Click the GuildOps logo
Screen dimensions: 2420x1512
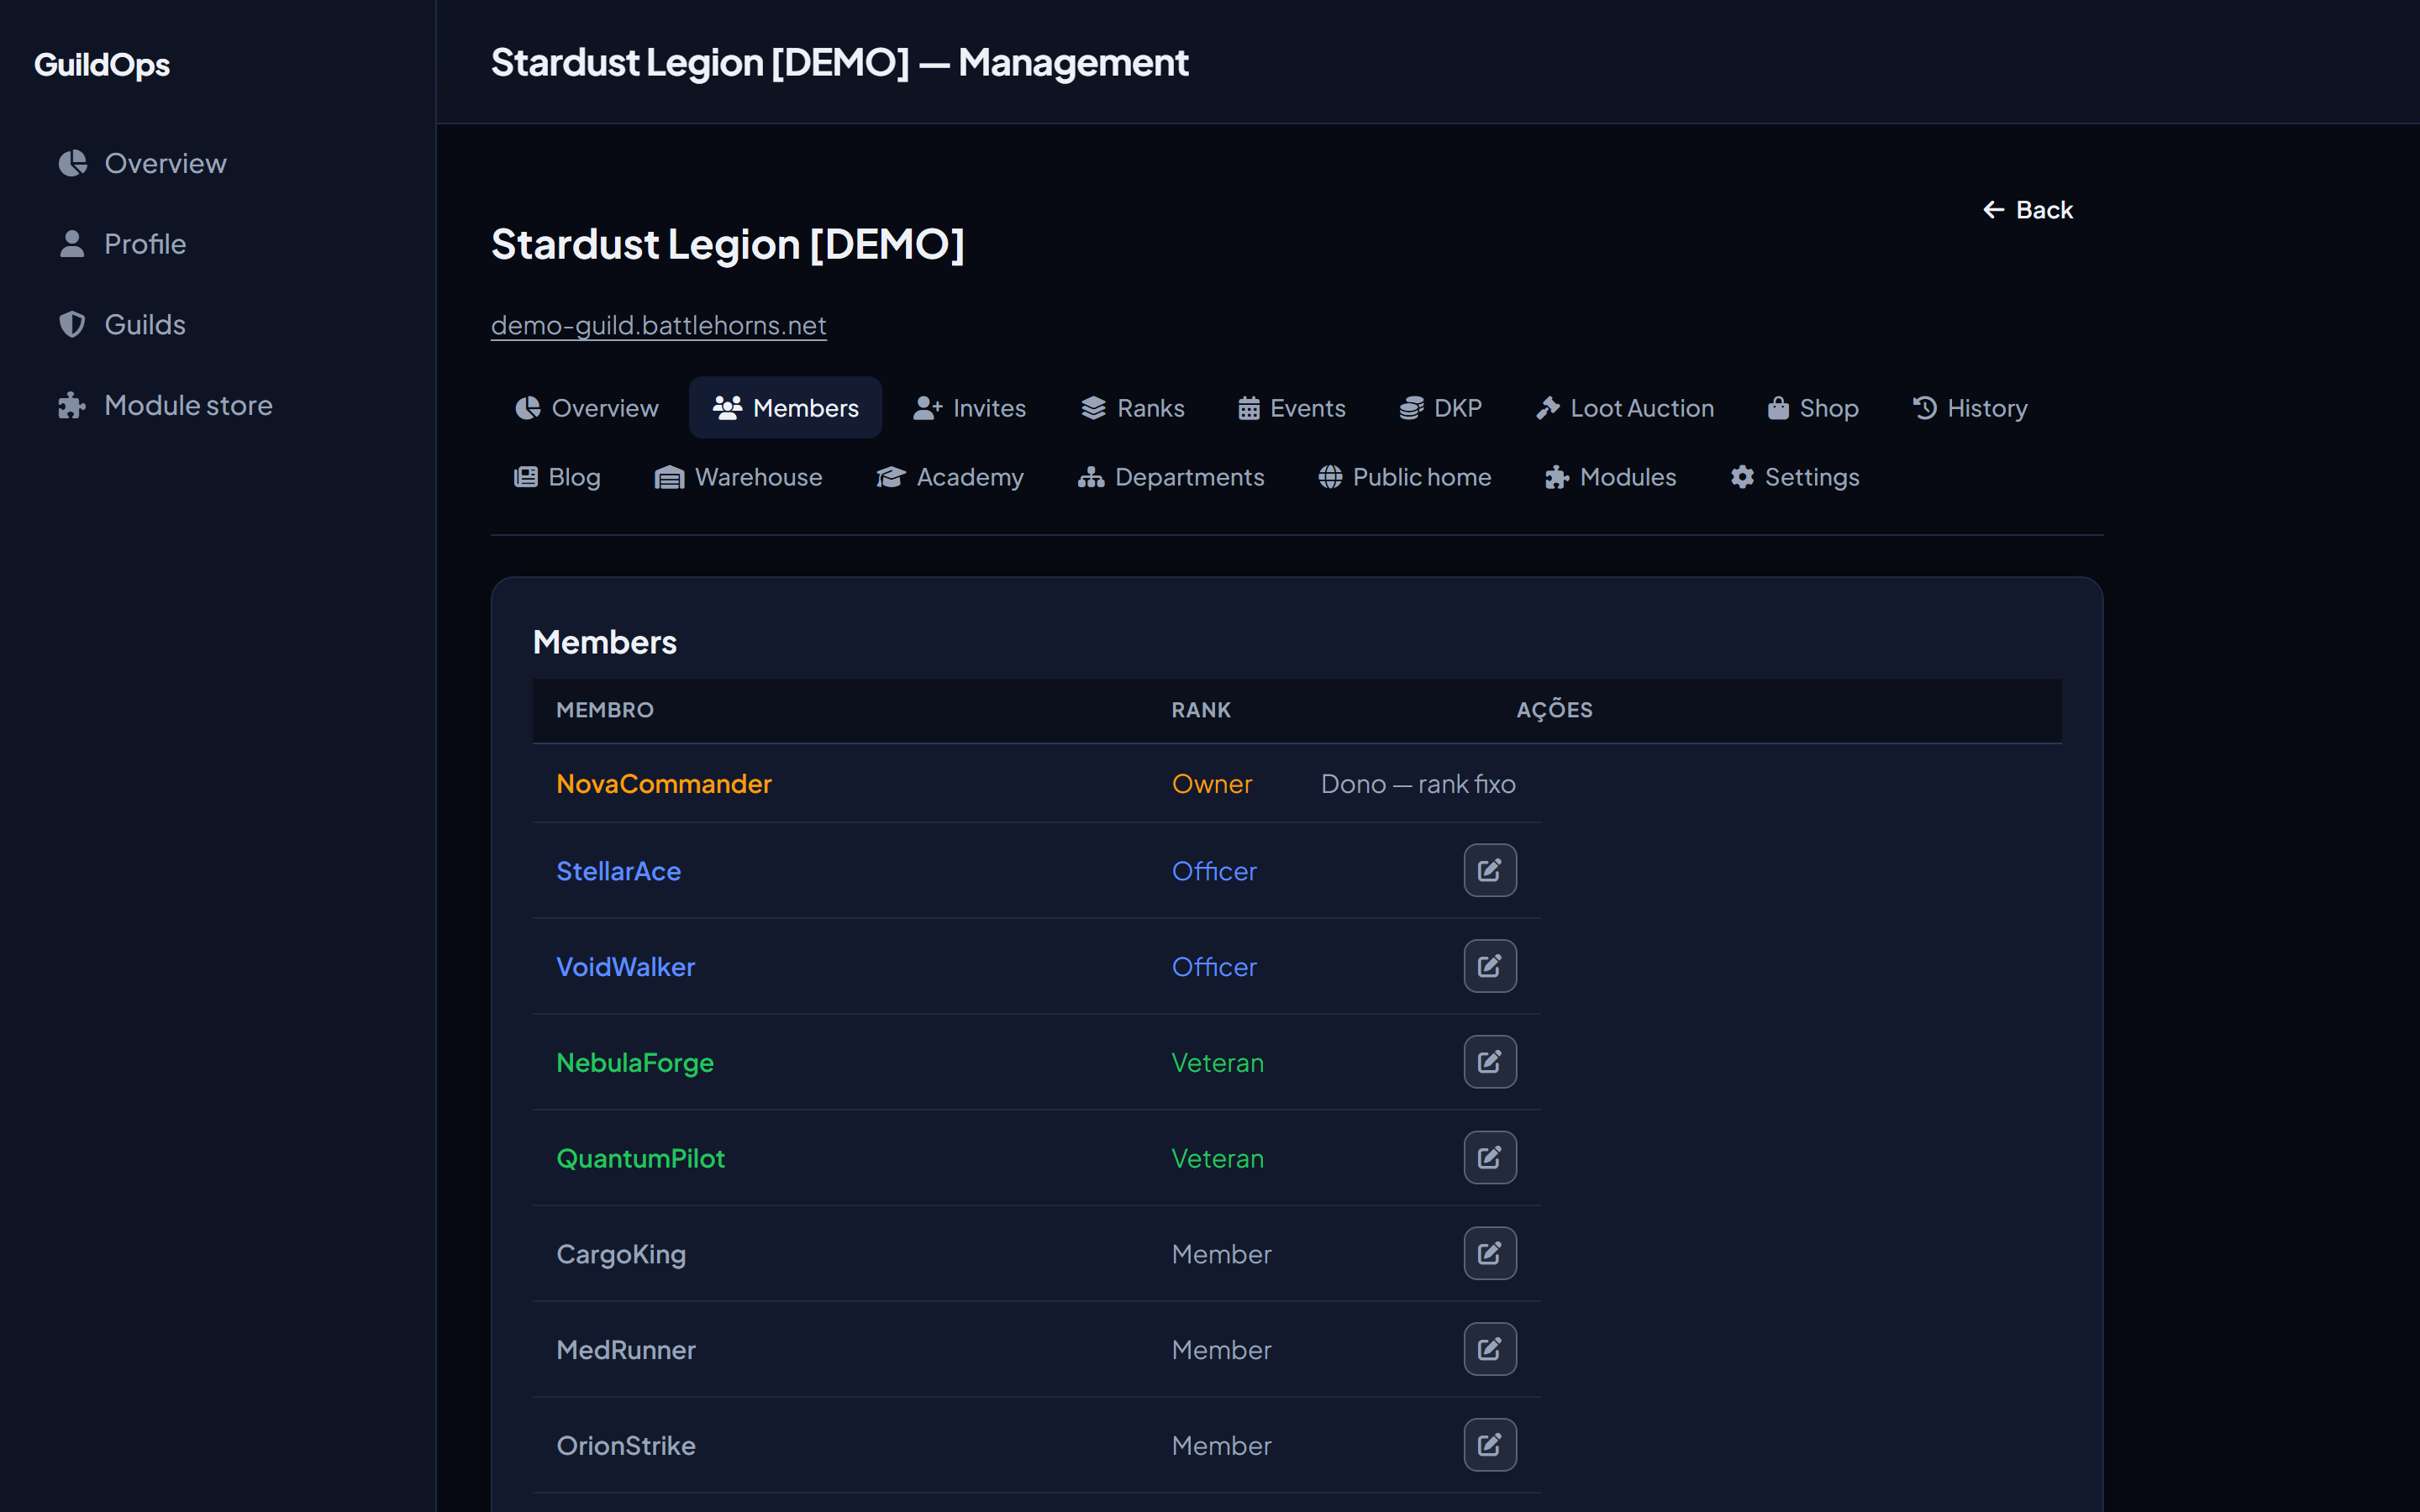[102, 64]
